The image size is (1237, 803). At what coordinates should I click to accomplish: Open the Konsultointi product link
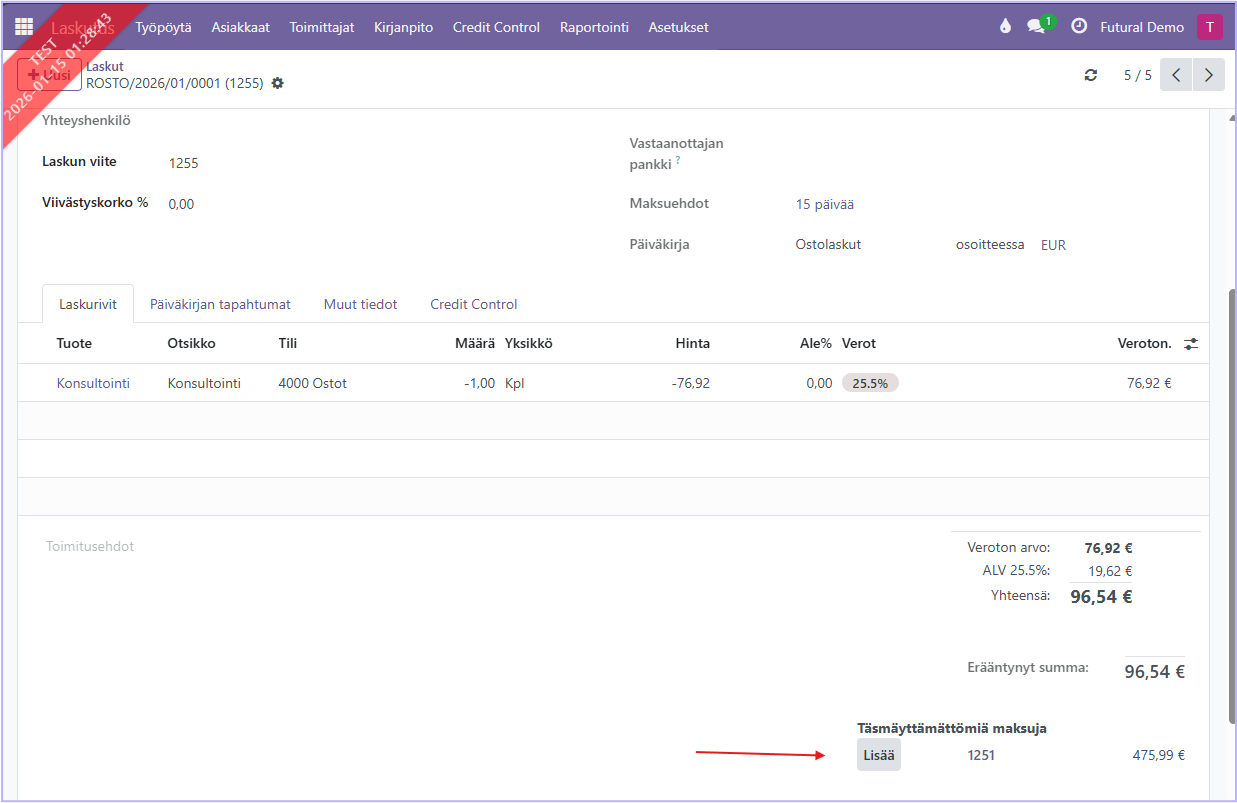(x=93, y=383)
